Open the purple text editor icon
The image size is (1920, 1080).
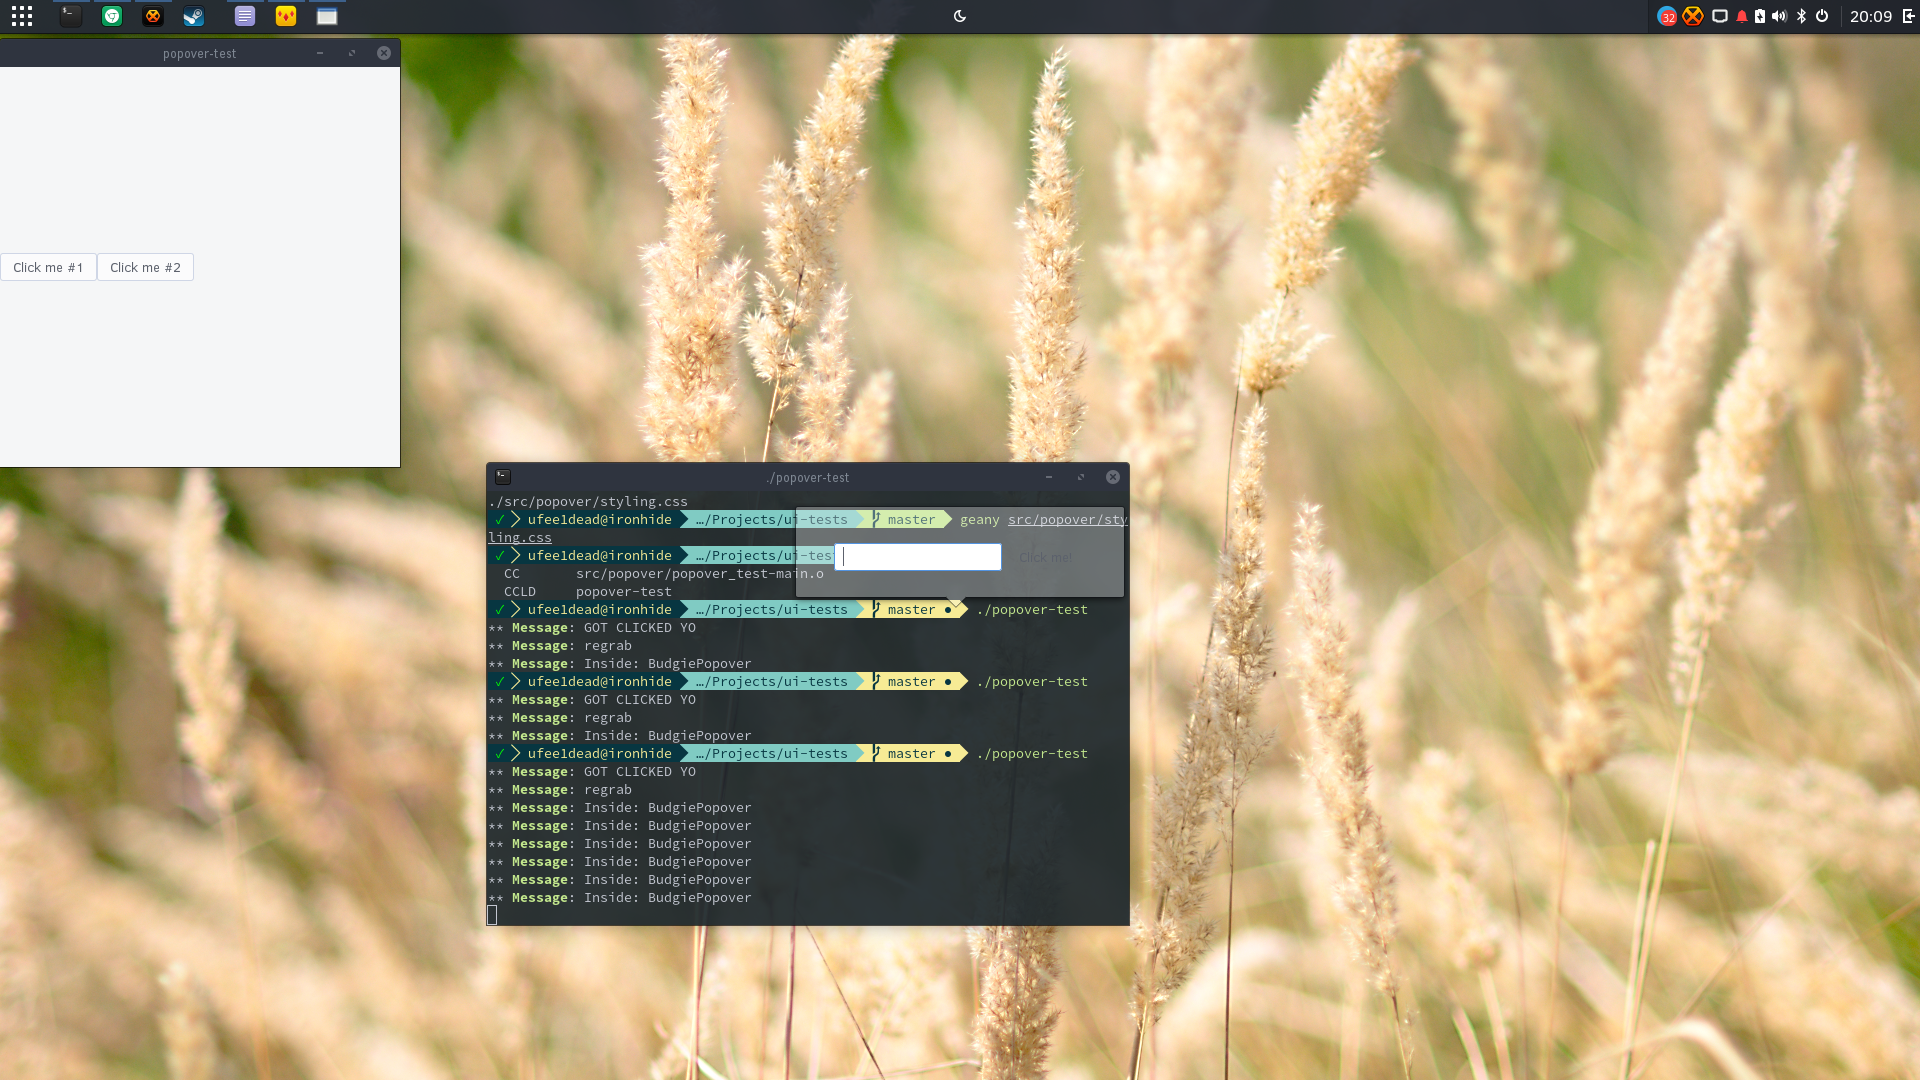click(x=245, y=16)
